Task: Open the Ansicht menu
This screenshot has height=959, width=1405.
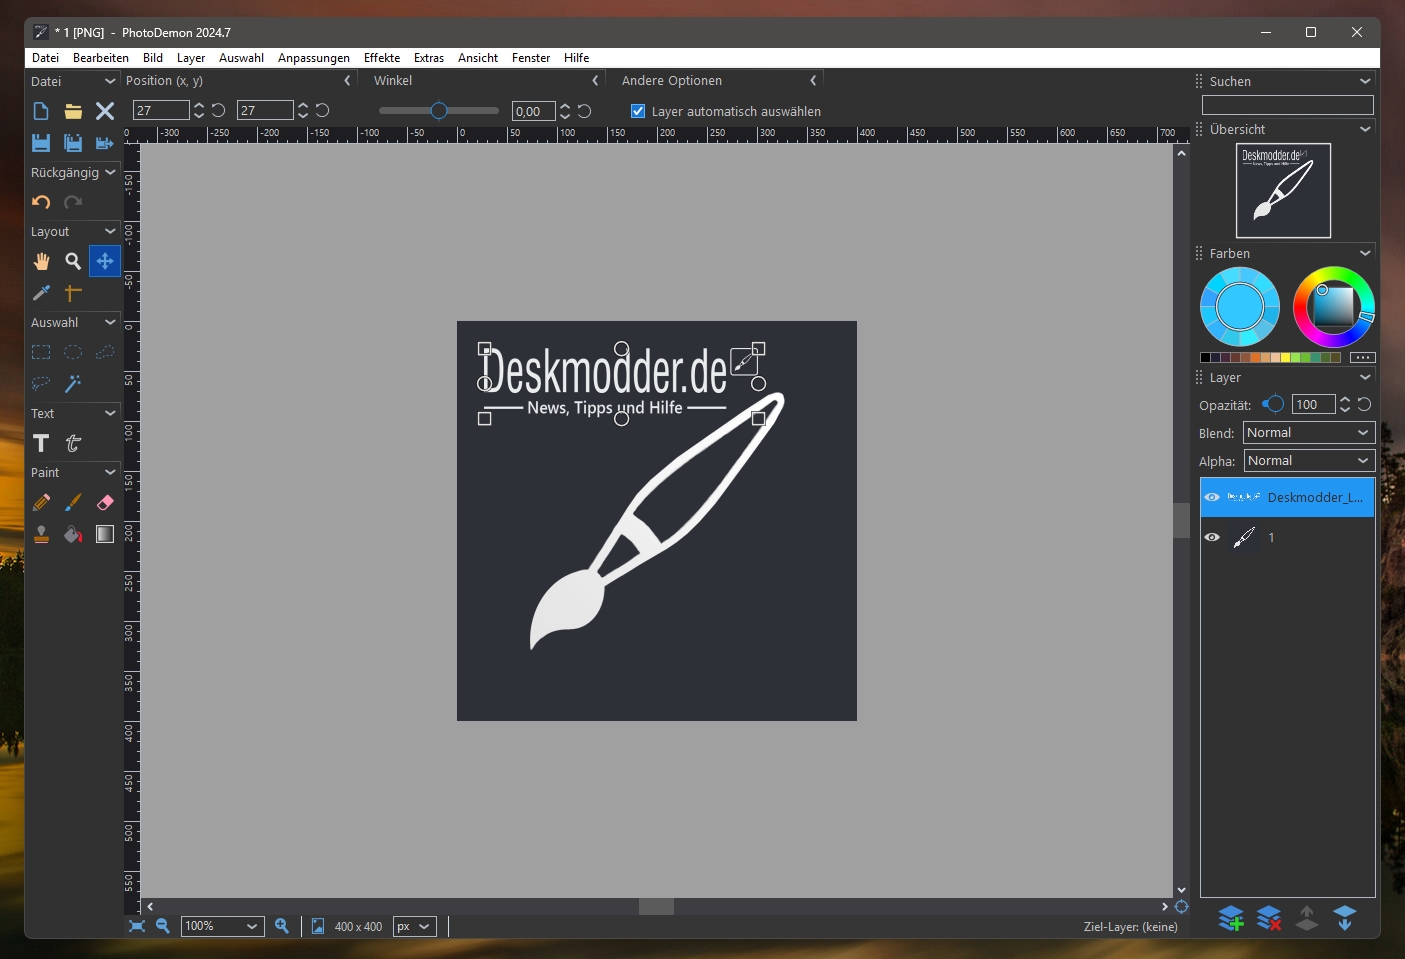Action: 478,58
